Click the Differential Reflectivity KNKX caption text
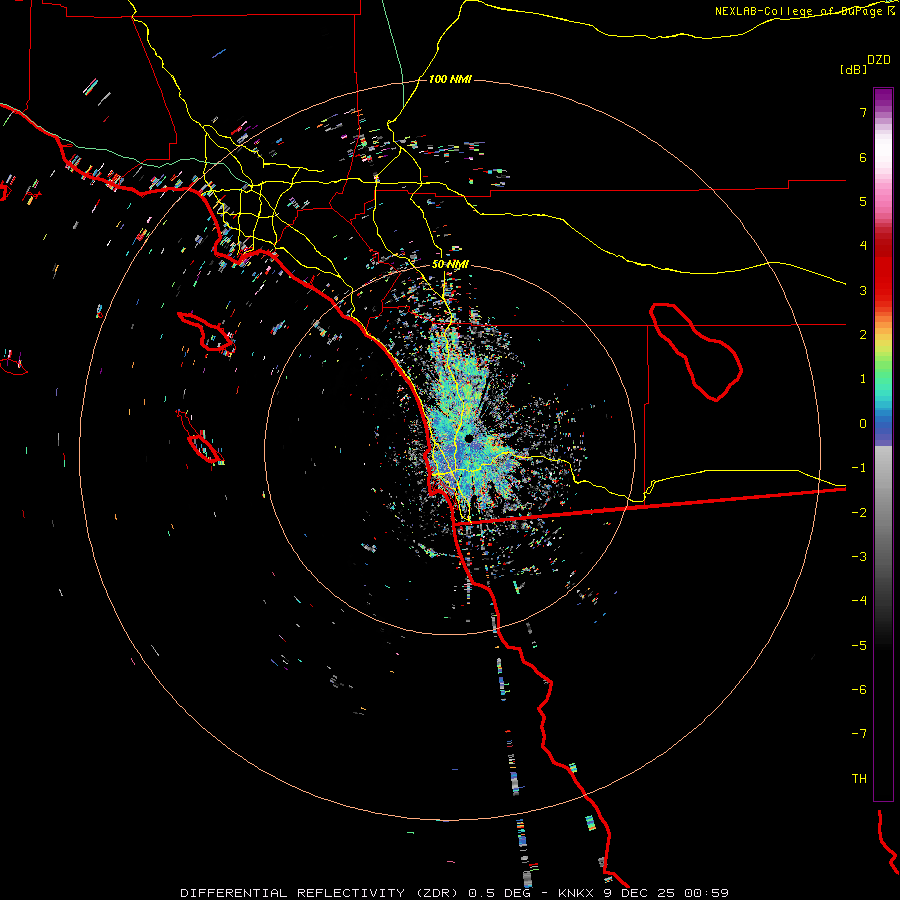 455,893
